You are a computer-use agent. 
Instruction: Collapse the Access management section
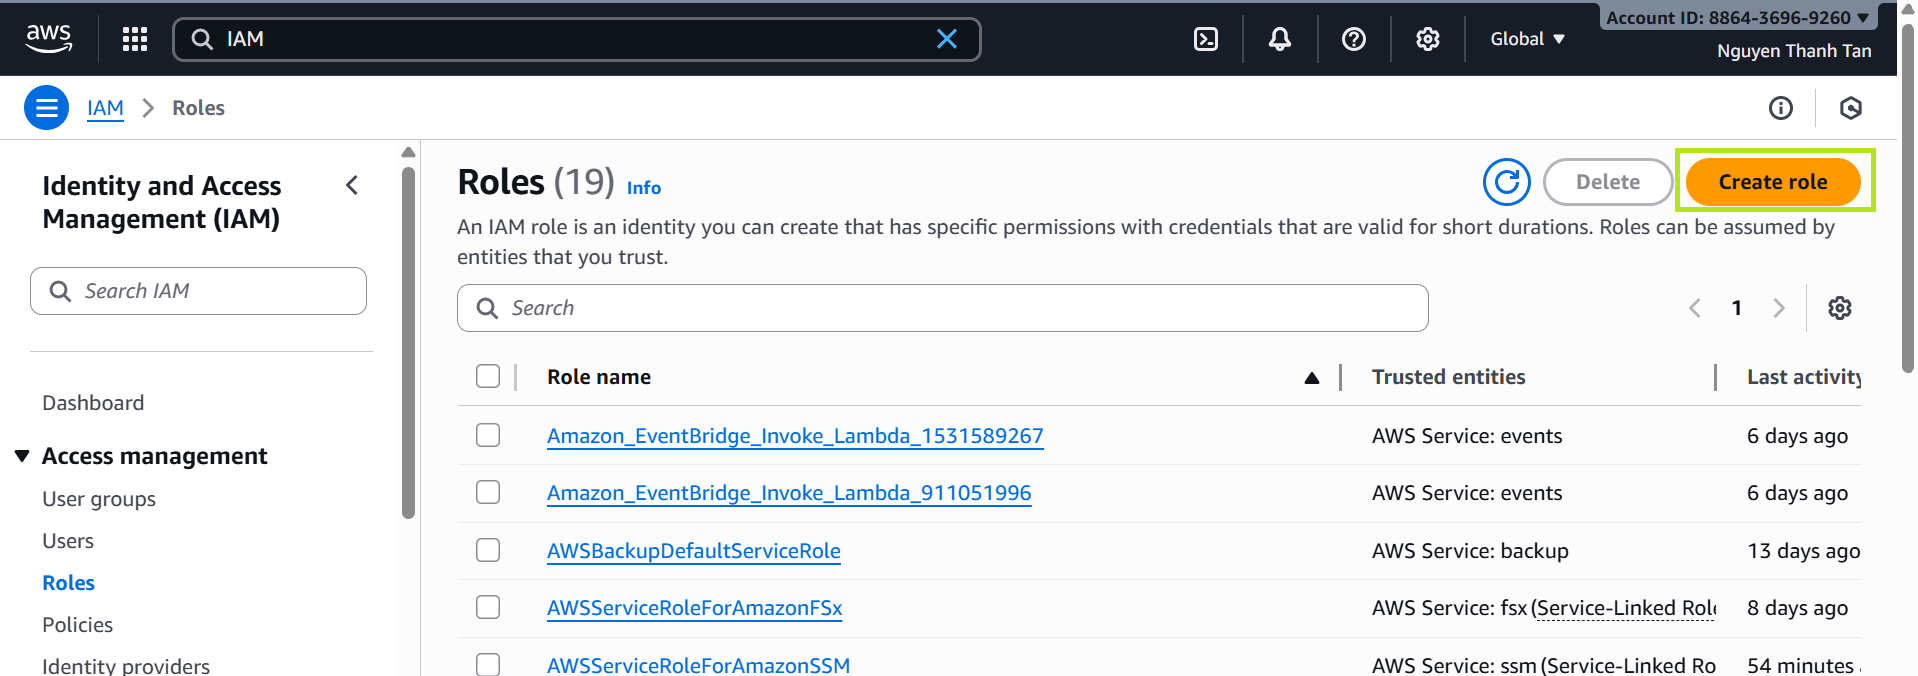22,456
